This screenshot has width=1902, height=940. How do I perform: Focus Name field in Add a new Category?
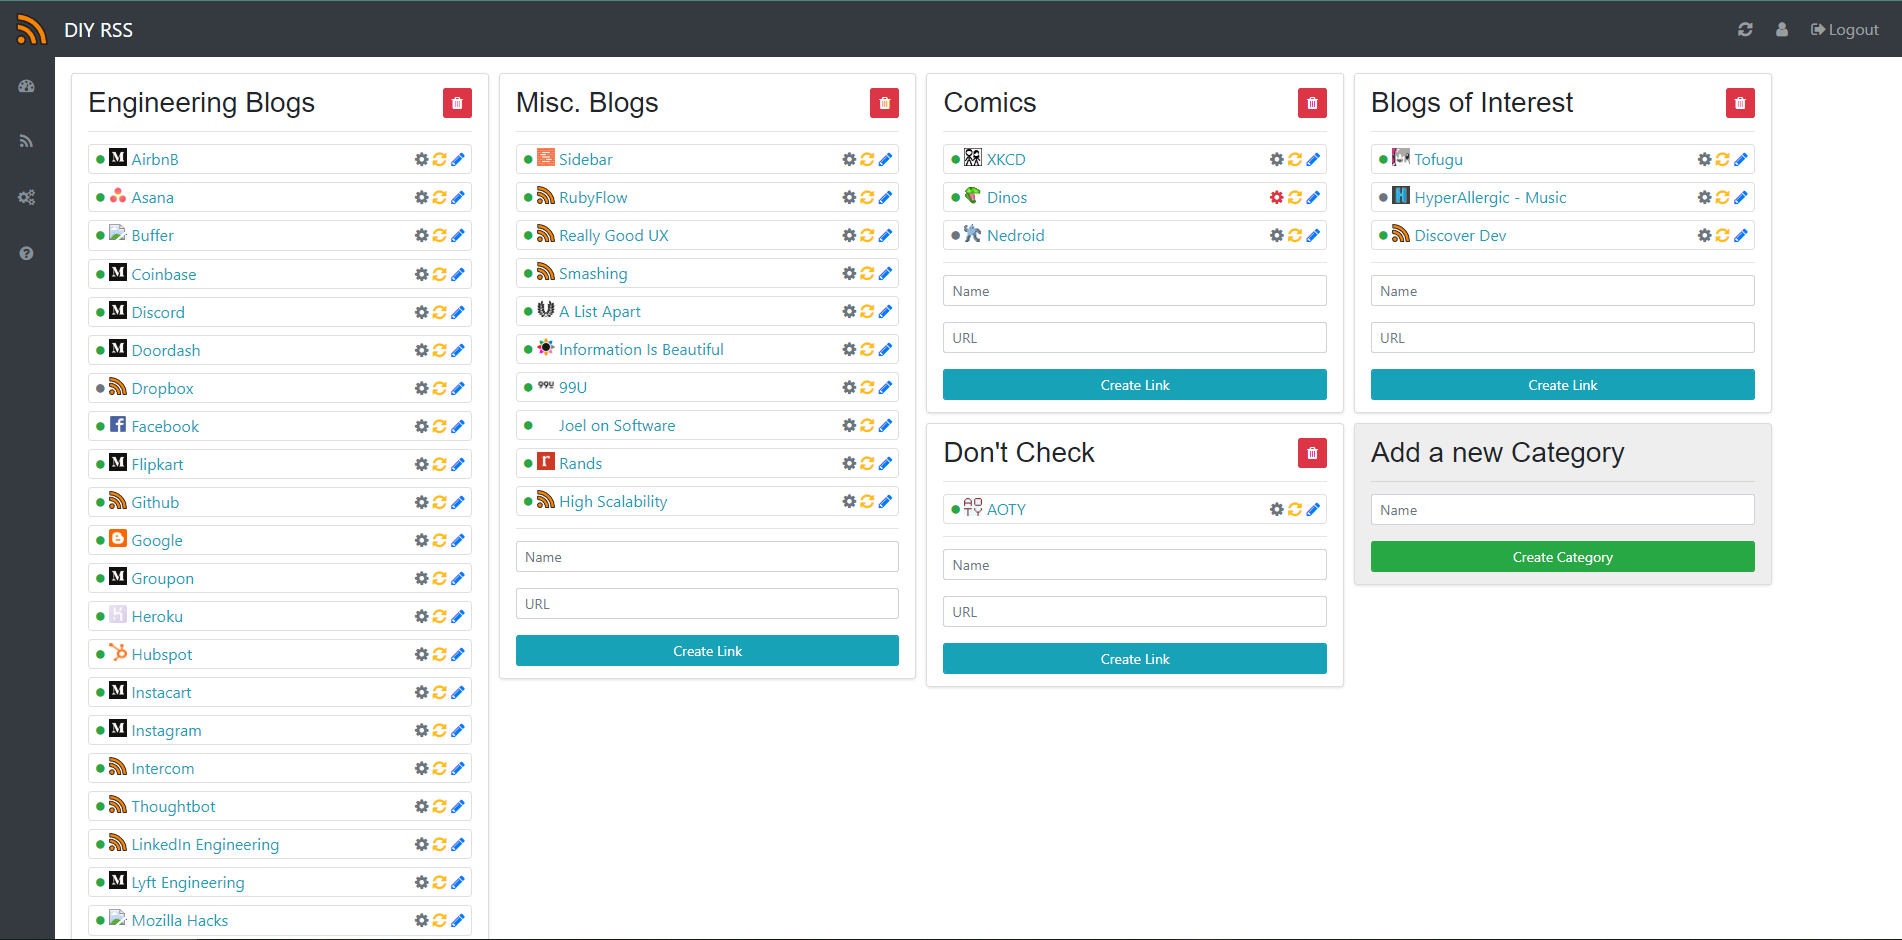pyautogui.click(x=1563, y=510)
